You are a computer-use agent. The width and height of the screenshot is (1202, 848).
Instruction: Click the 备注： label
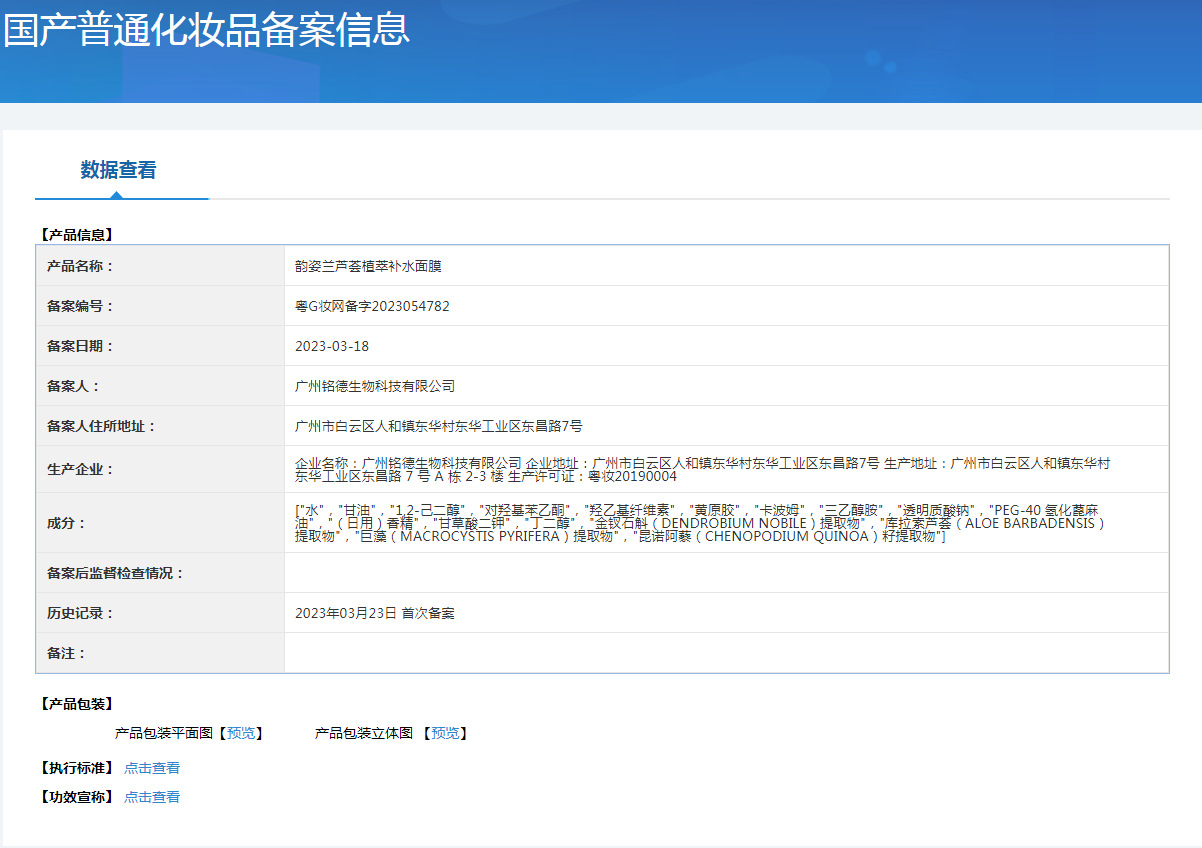tap(66, 653)
